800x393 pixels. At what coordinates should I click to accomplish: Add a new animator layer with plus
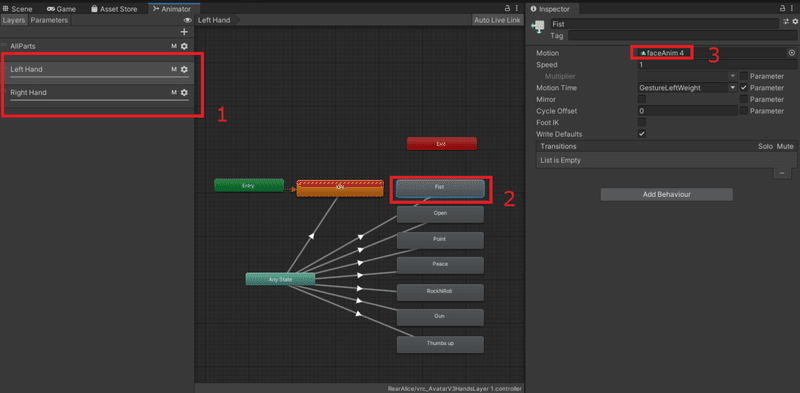184,32
